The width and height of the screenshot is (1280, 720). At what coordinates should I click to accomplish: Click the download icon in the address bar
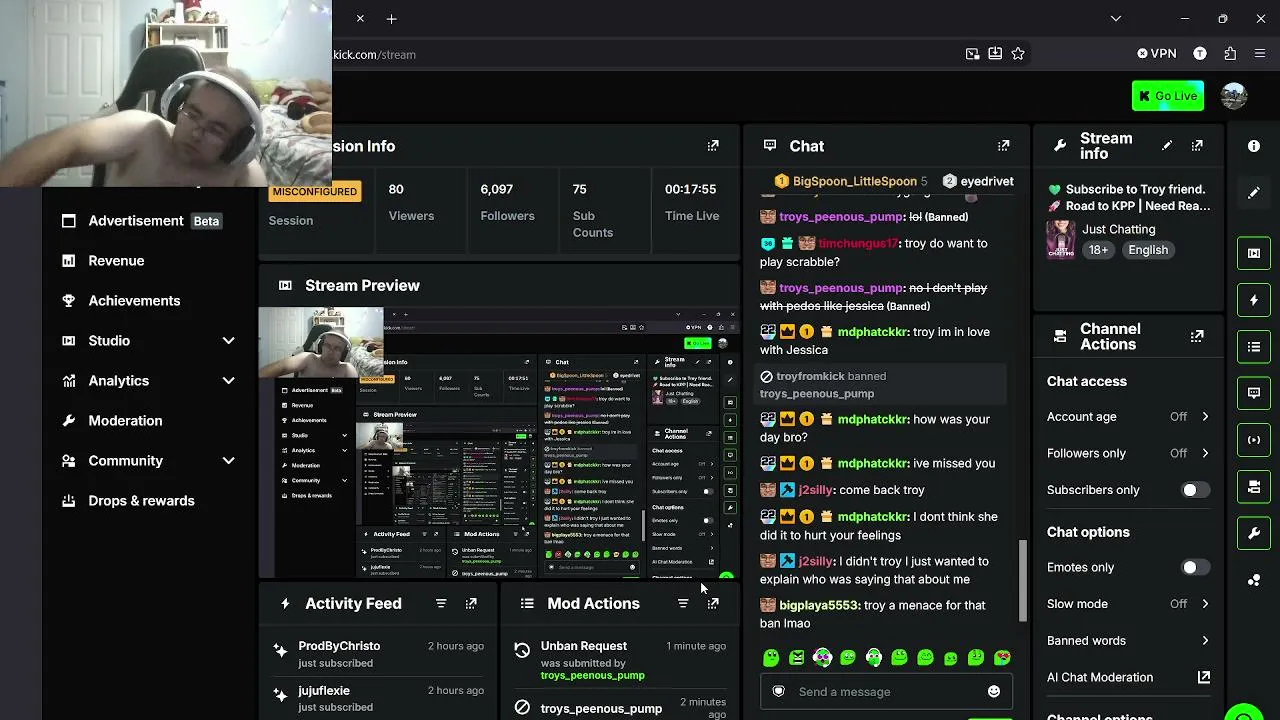coord(995,54)
